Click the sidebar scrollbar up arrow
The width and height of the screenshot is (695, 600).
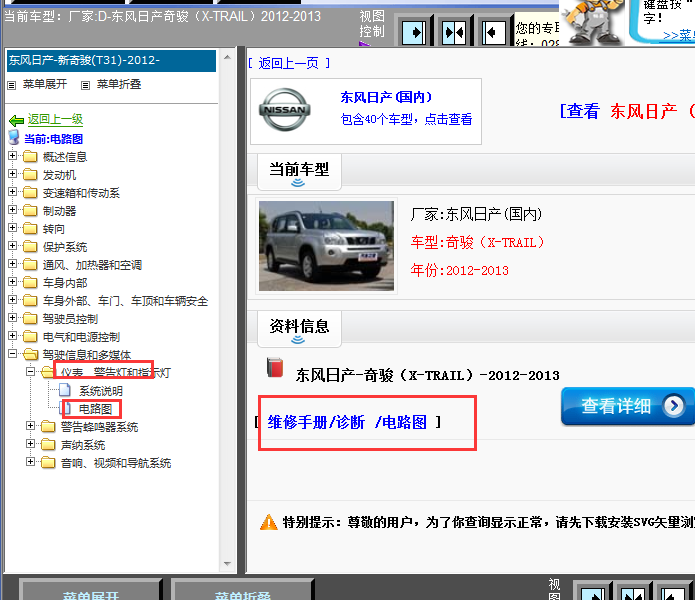(227, 57)
